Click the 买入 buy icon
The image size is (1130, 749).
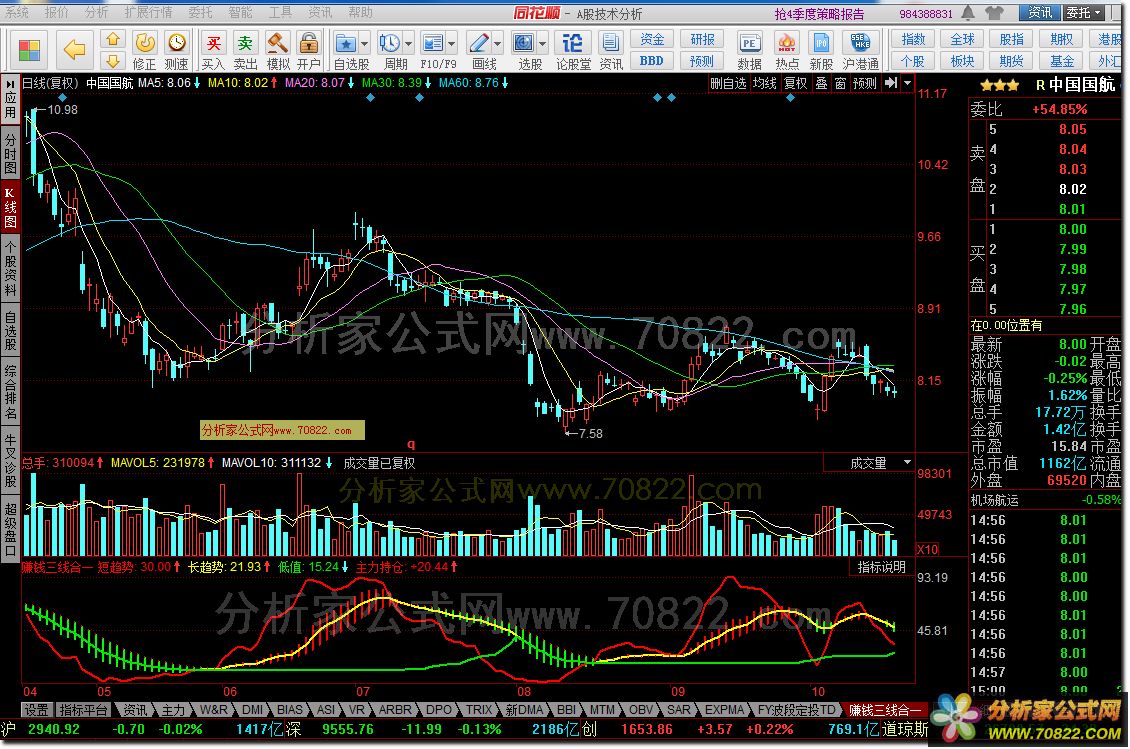tap(213, 50)
